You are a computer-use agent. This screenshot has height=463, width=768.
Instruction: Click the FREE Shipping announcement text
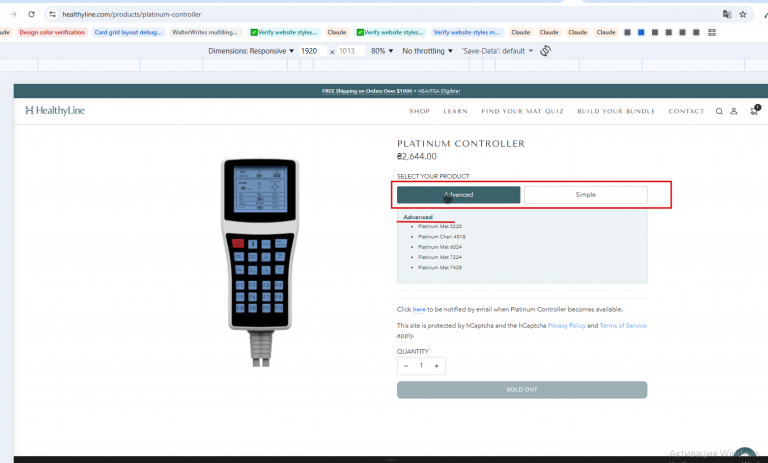pos(367,91)
